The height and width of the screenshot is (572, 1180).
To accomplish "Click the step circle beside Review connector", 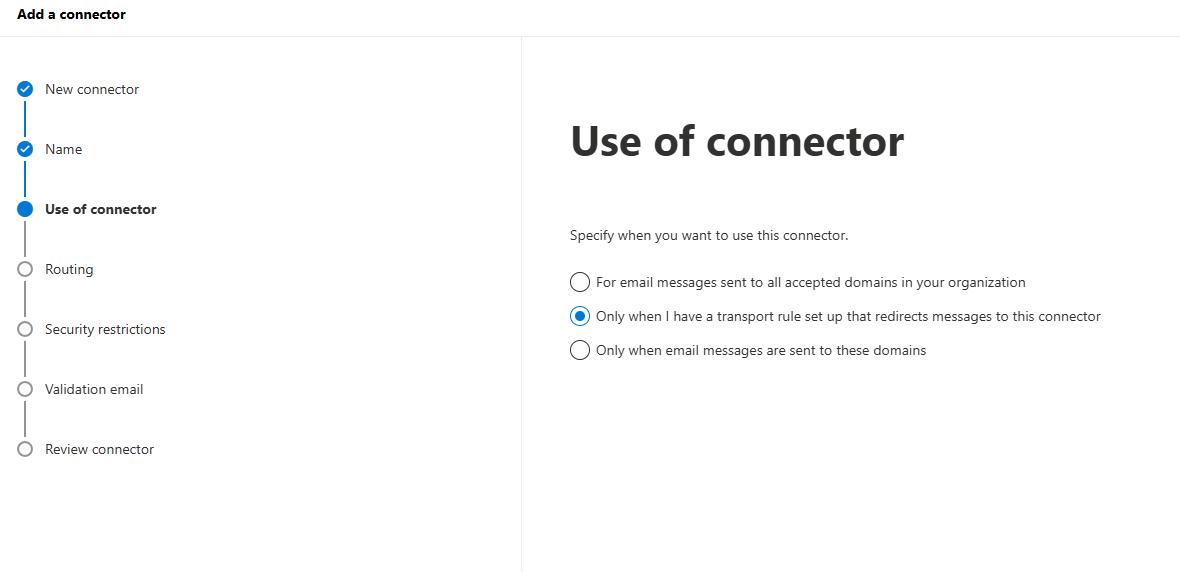I will (x=25, y=449).
